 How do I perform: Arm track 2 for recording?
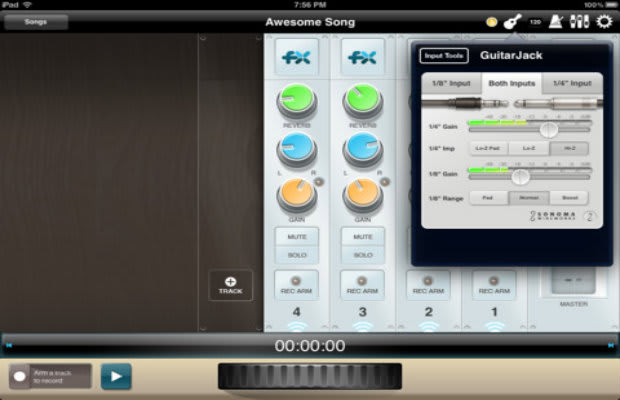(x=428, y=285)
